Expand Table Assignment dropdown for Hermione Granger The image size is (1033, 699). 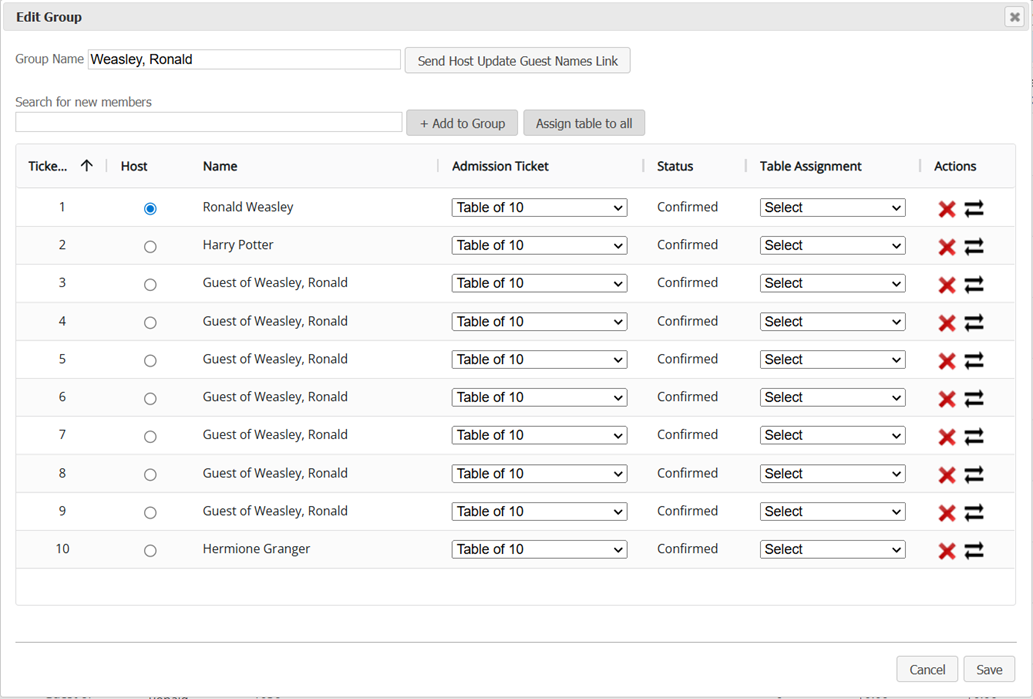coord(832,550)
